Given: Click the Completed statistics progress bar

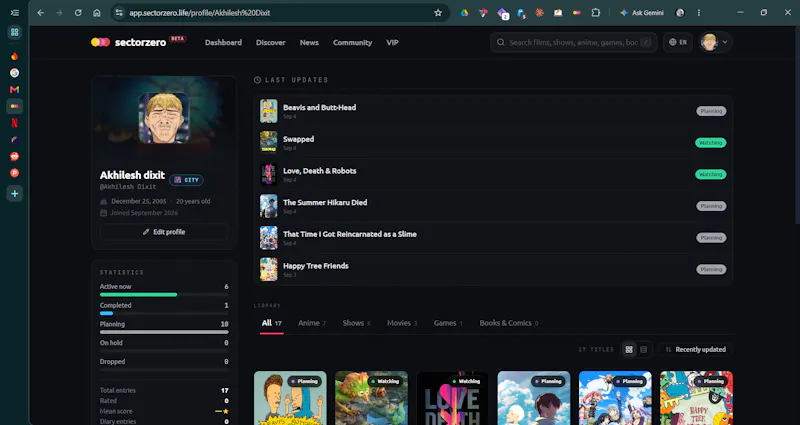Looking at the screenshot, I should coord(164,313).
